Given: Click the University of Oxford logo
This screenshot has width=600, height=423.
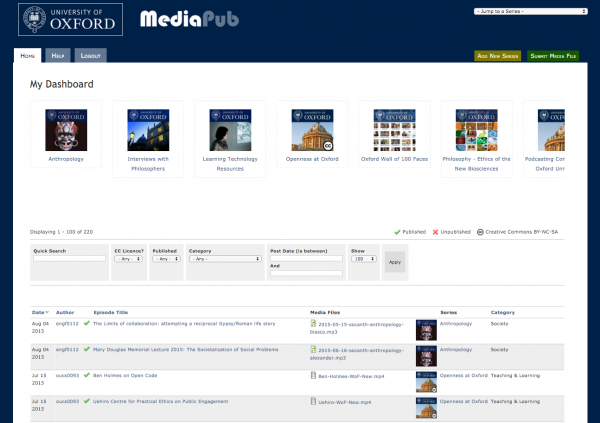Looking at the screenshot, I should pos(70,20).
